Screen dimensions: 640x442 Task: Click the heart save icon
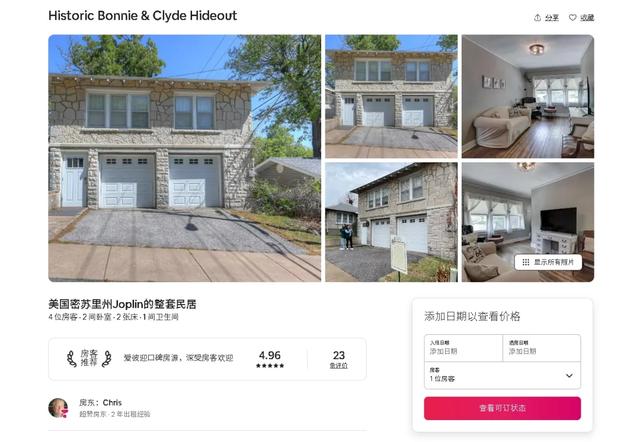573,18
